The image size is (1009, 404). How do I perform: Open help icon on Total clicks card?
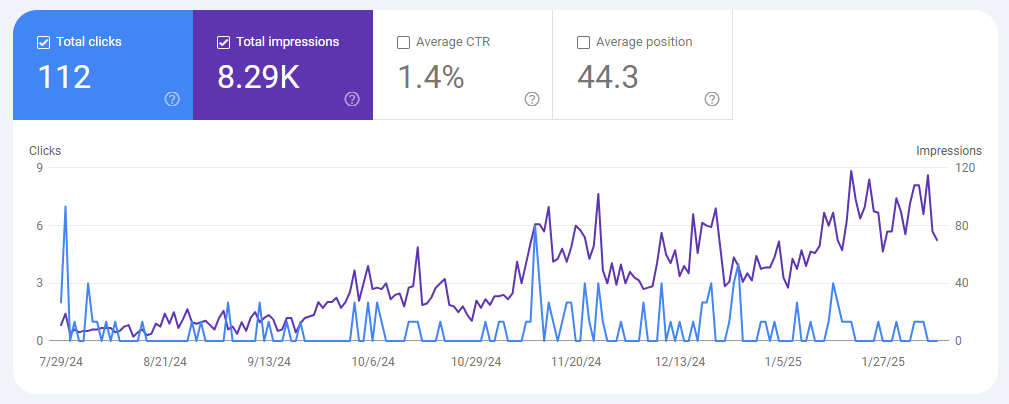coord(172,99)
